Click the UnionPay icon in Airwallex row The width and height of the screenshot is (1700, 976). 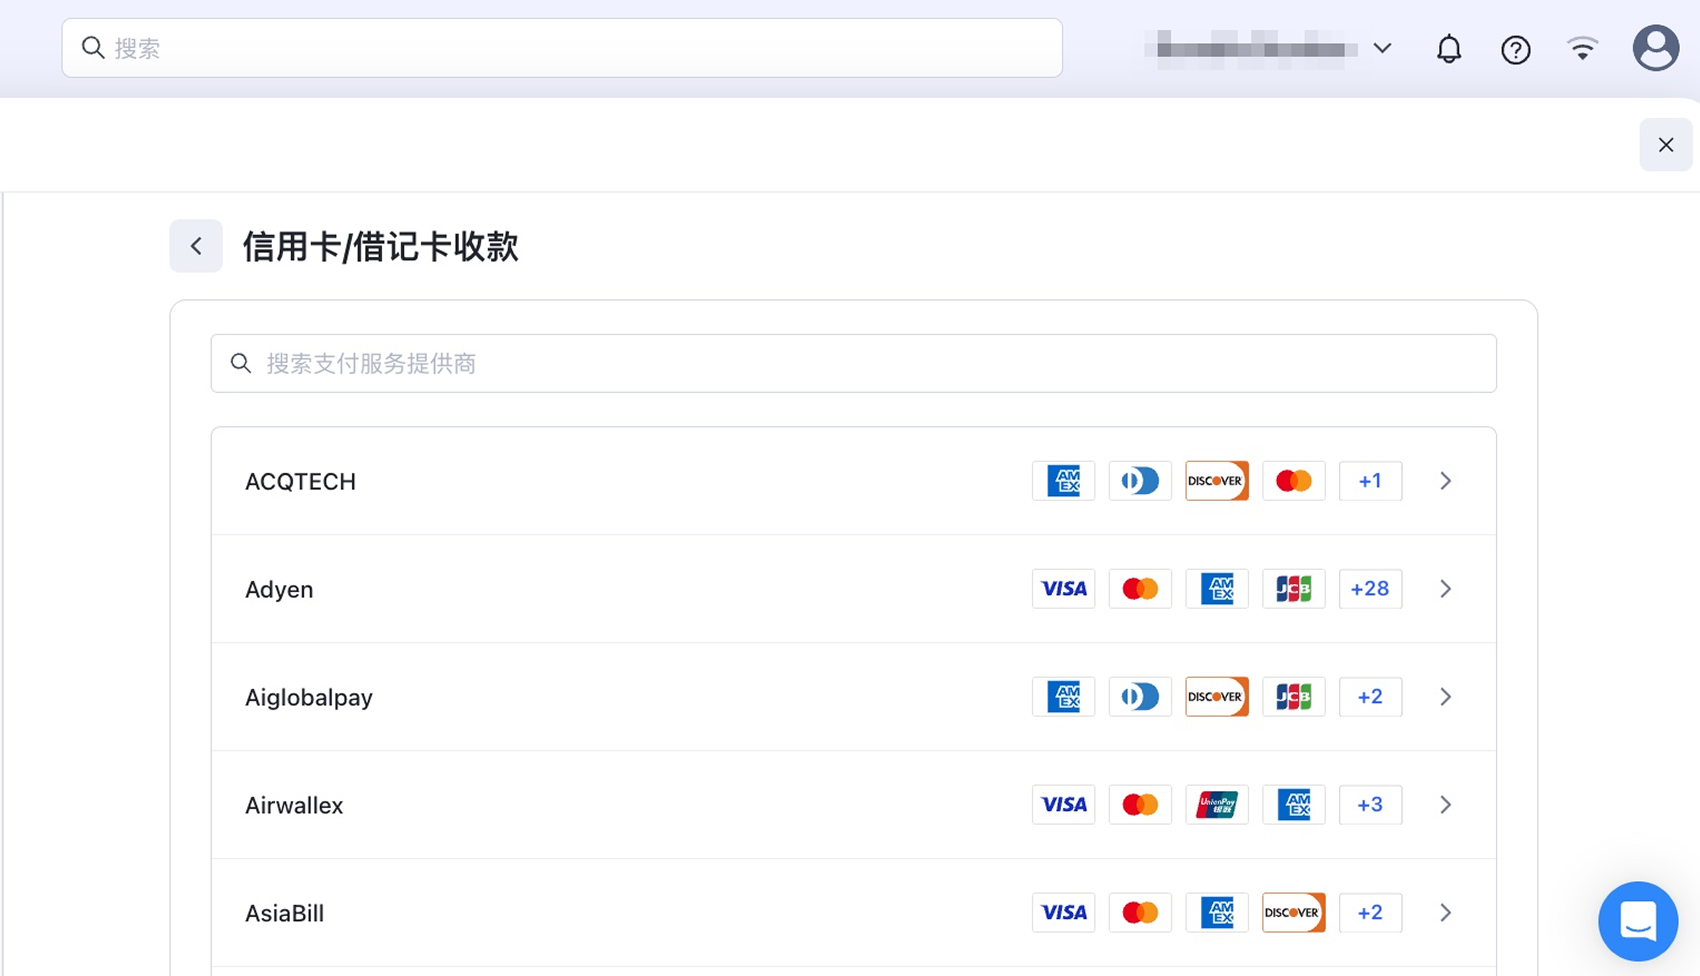point(1217,805)
